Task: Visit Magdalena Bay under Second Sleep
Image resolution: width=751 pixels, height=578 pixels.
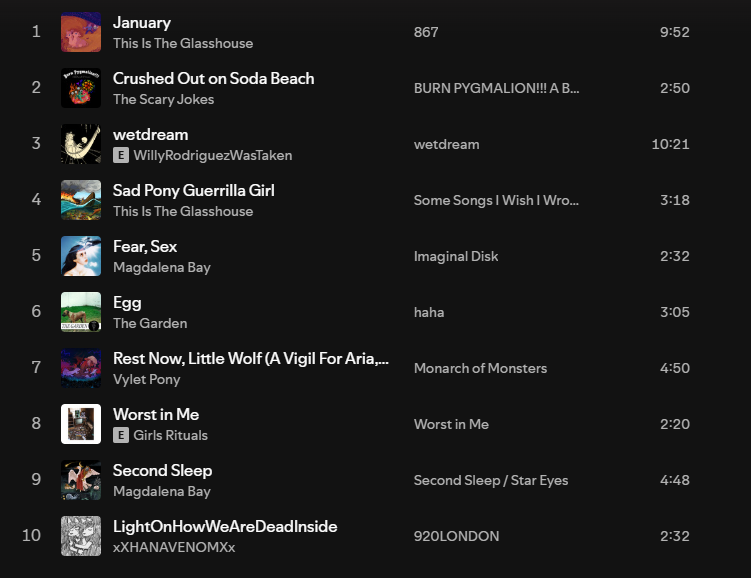Action: pos(162,491)
